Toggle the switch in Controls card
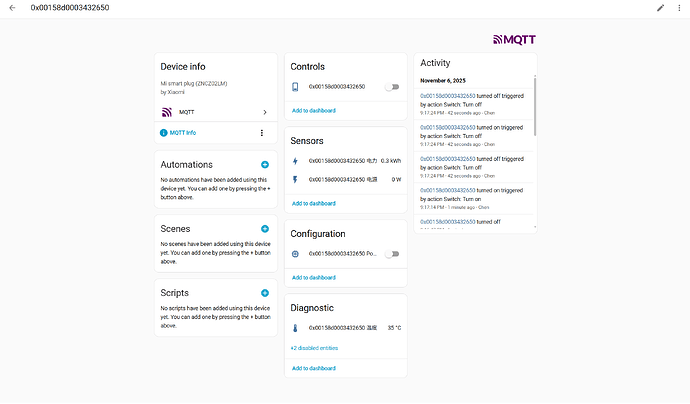 (391, 87)
